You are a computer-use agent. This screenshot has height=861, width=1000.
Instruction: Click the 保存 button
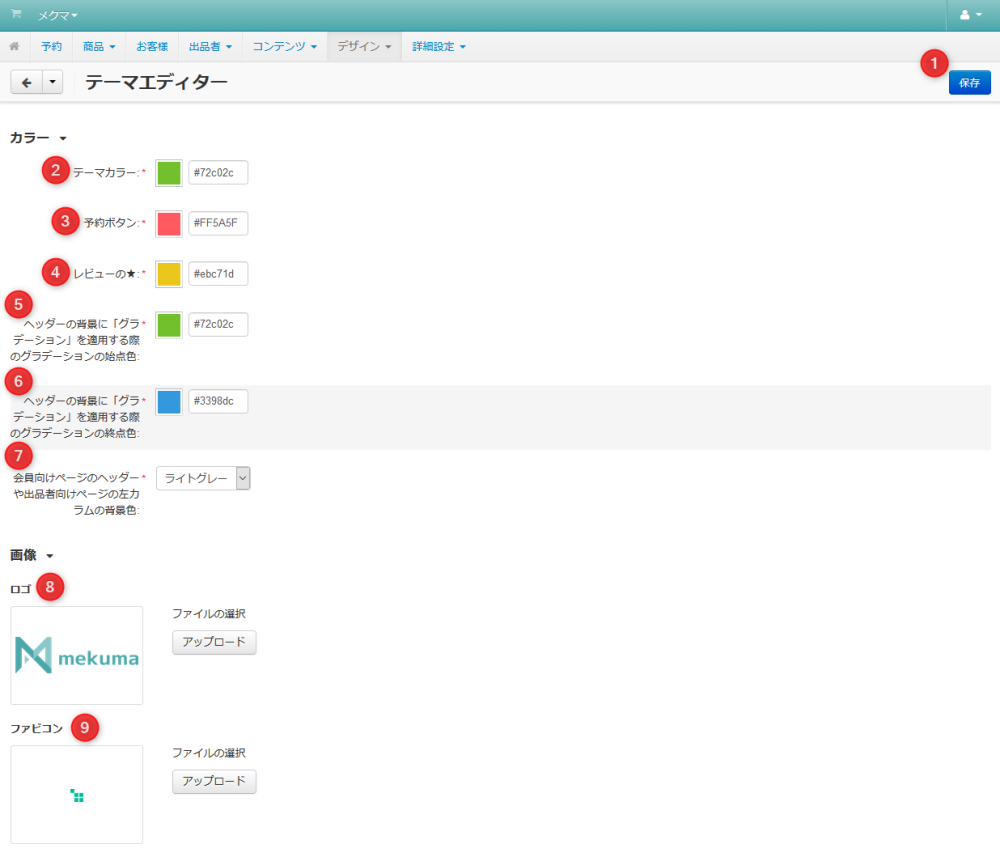point(969,83)
